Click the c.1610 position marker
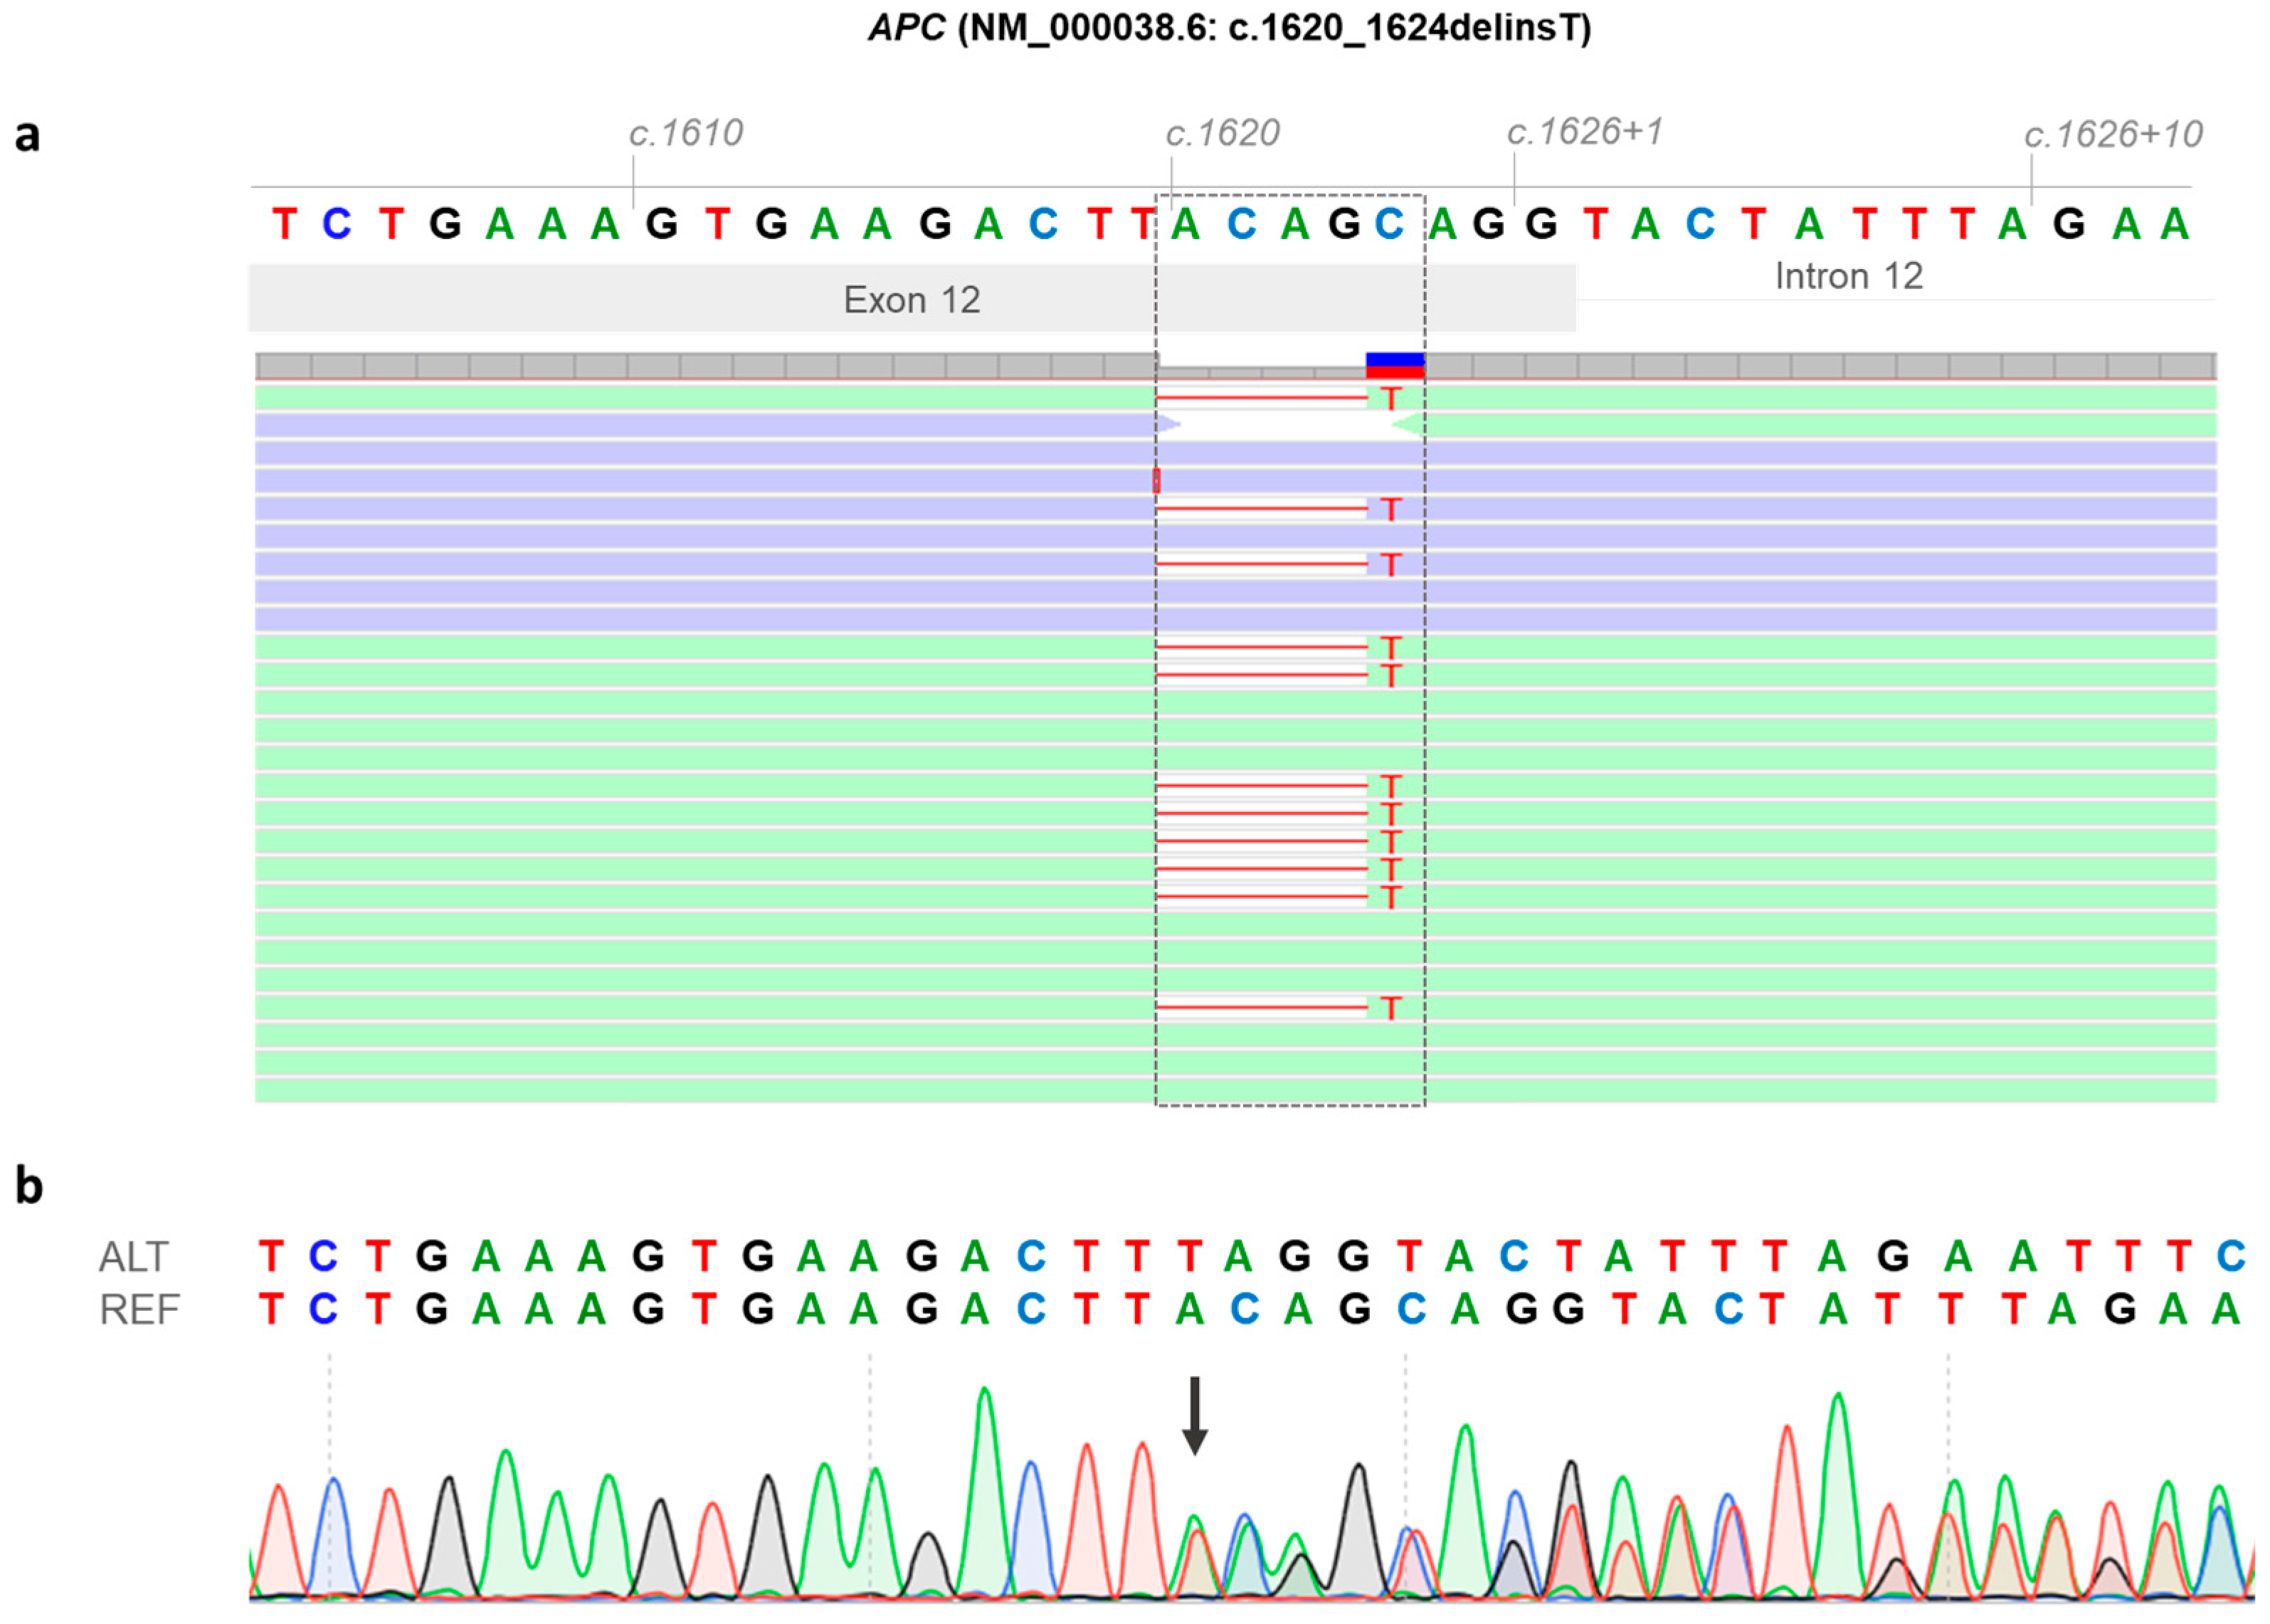Image resolution: width=2270 pixels, height=1624 pixels. [685, 133]
